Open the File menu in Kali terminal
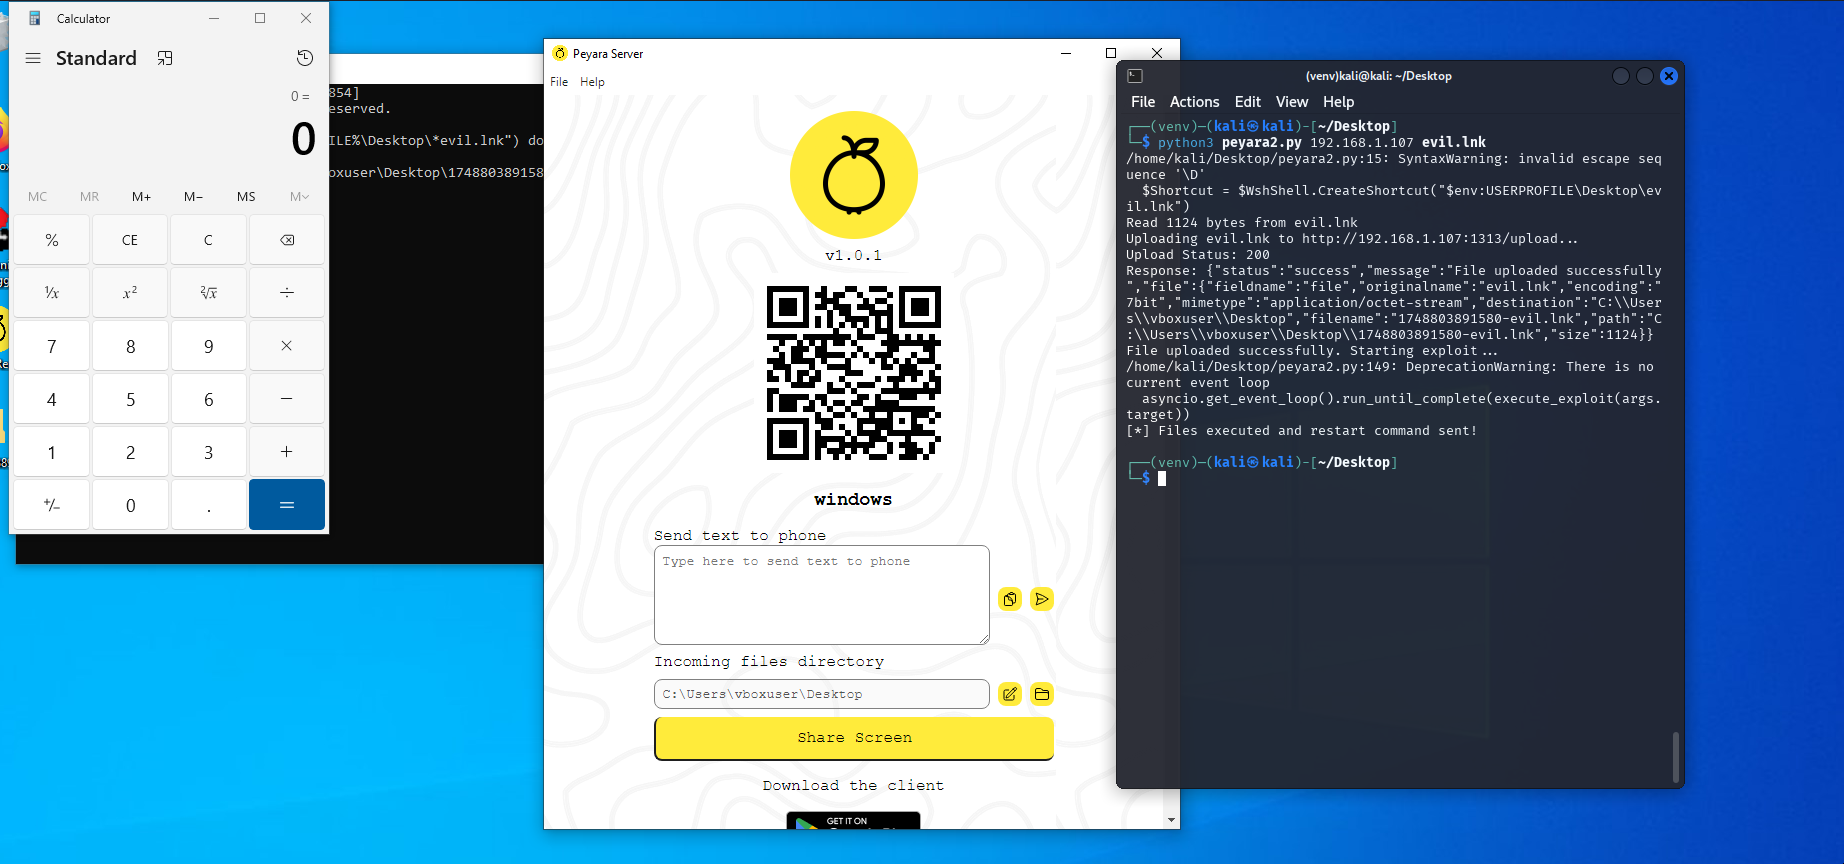This screenshot has width=1844, height=864. tap(1143, 102)
